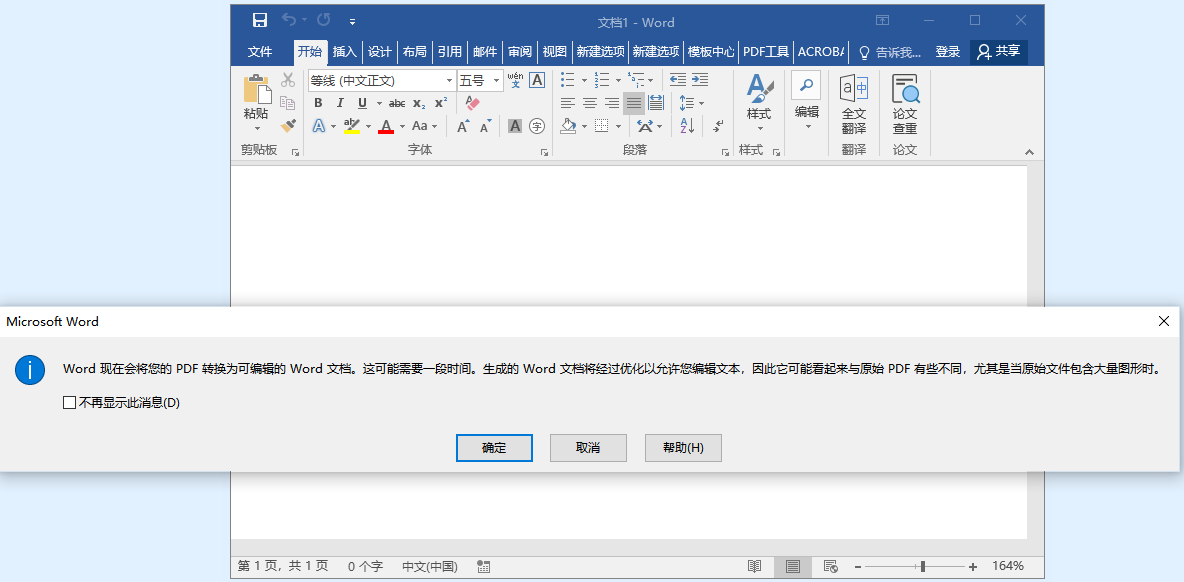Switch to the 布局 tab
The image size is (1184, 582).
(415, 51)
